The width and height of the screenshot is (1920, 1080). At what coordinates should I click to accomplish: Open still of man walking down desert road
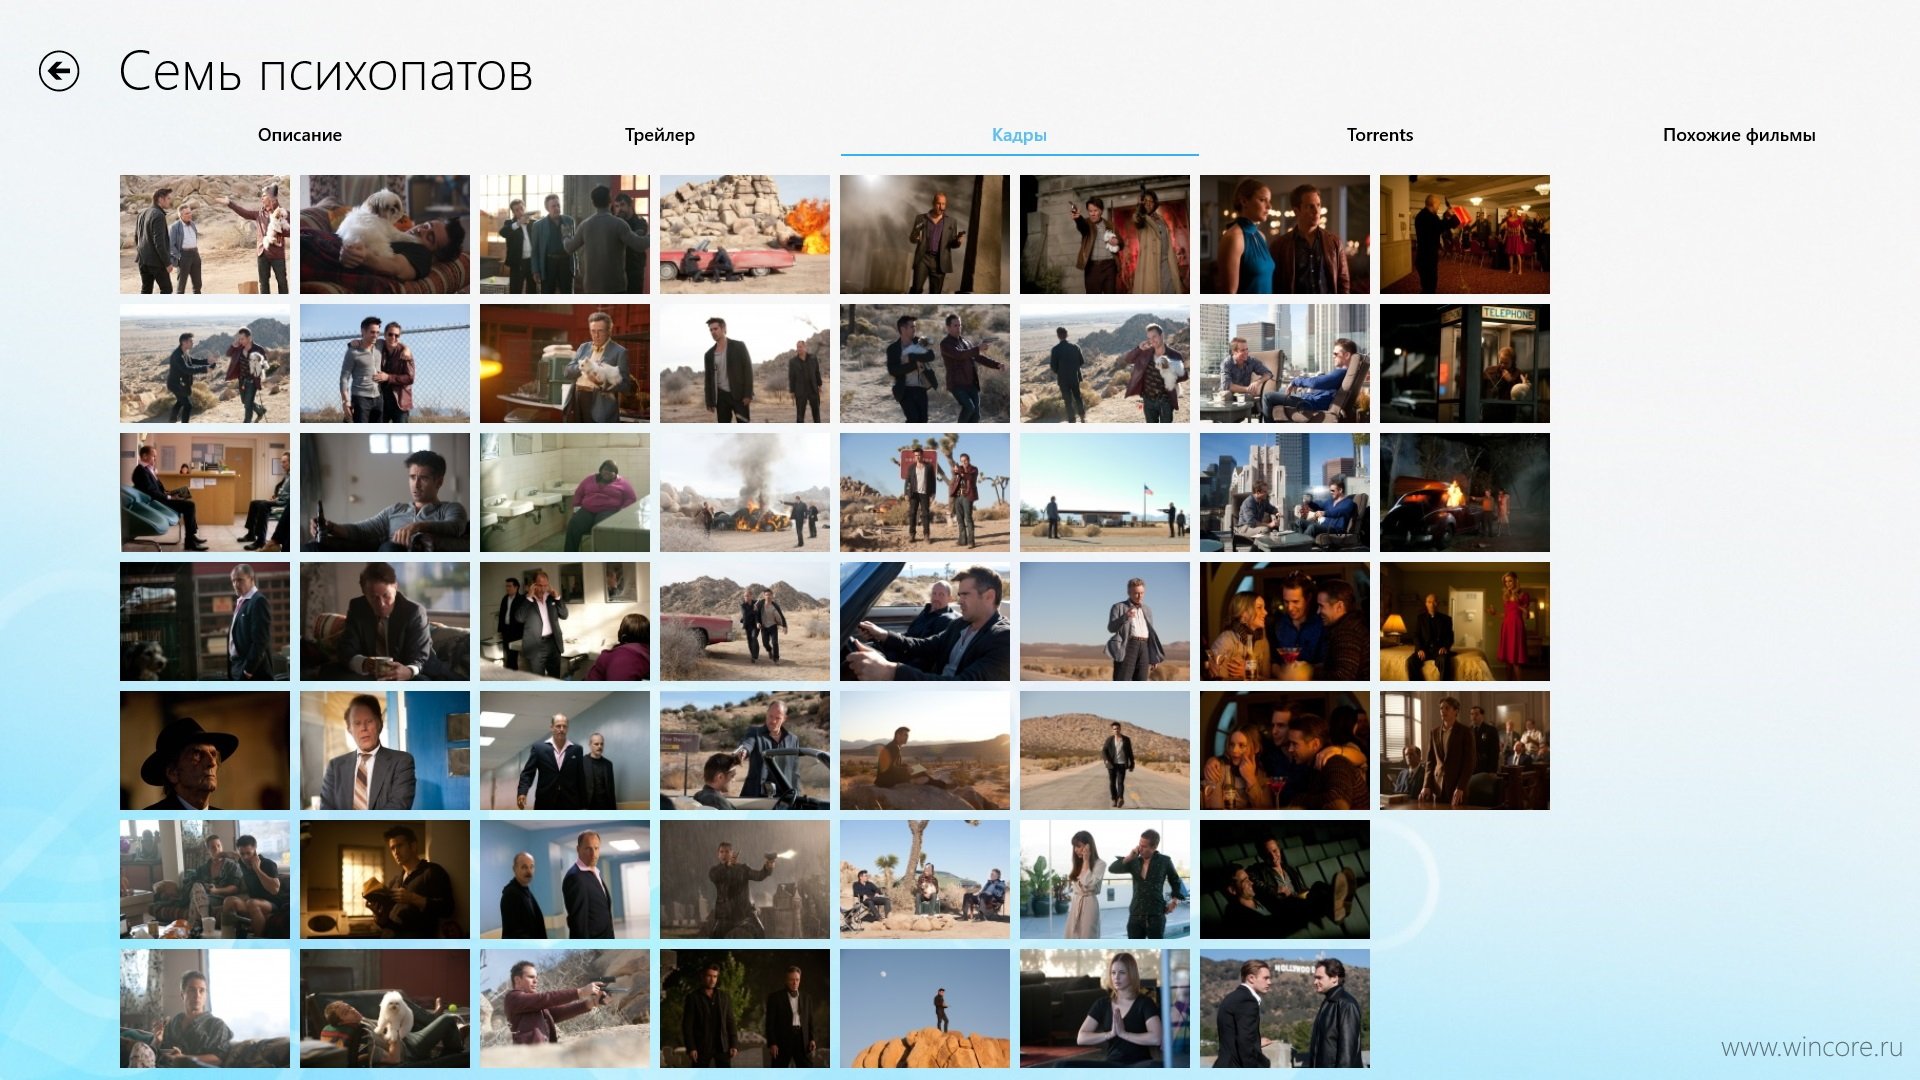click(1105, 750)
